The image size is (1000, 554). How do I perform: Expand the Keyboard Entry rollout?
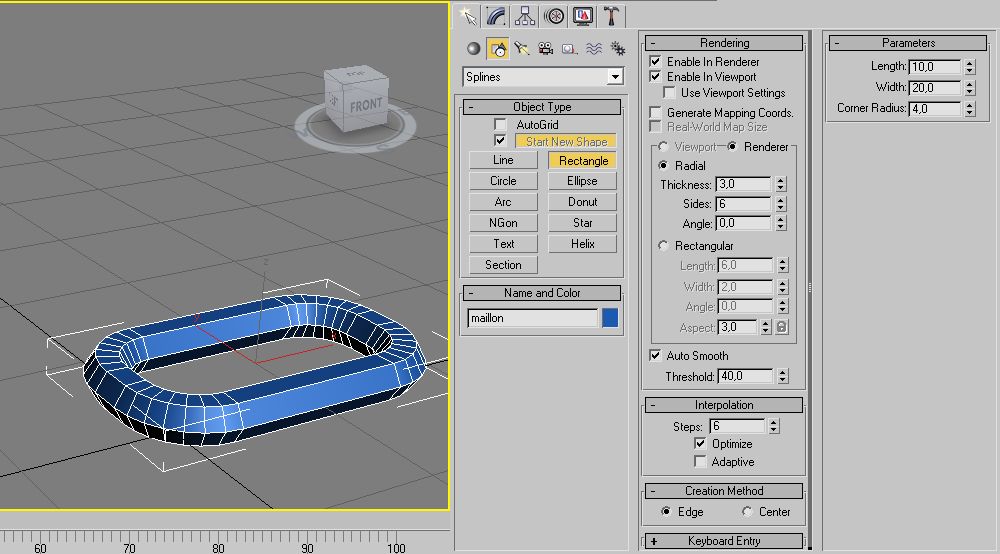[x=723, y=541]
